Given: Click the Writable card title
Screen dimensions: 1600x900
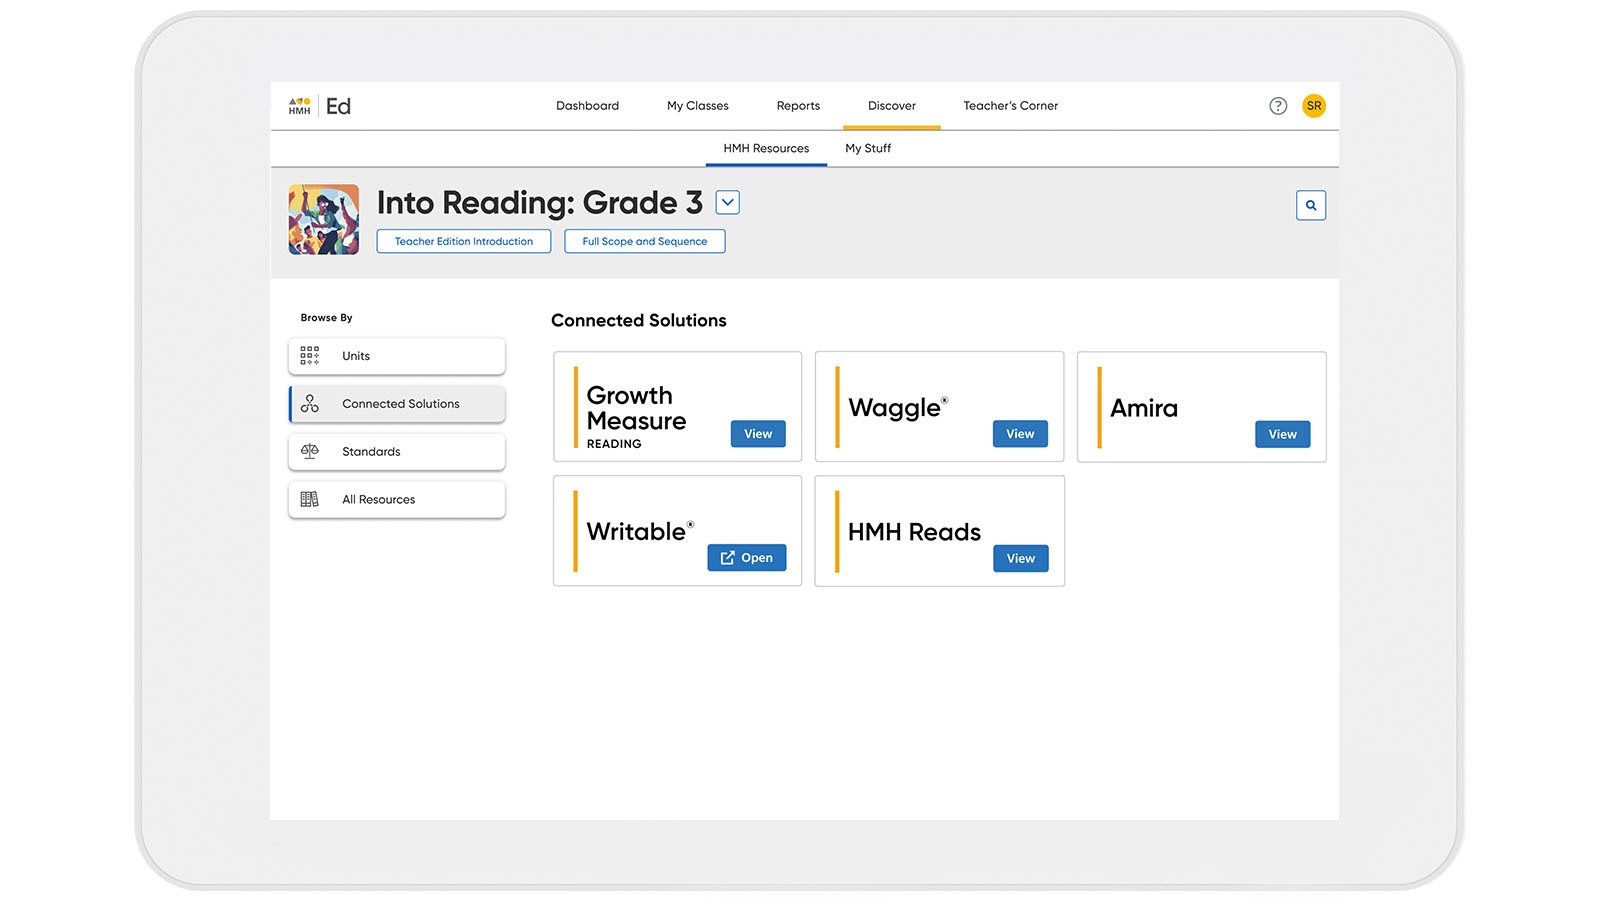Looking at the screenshot, I should coord(640,531).
